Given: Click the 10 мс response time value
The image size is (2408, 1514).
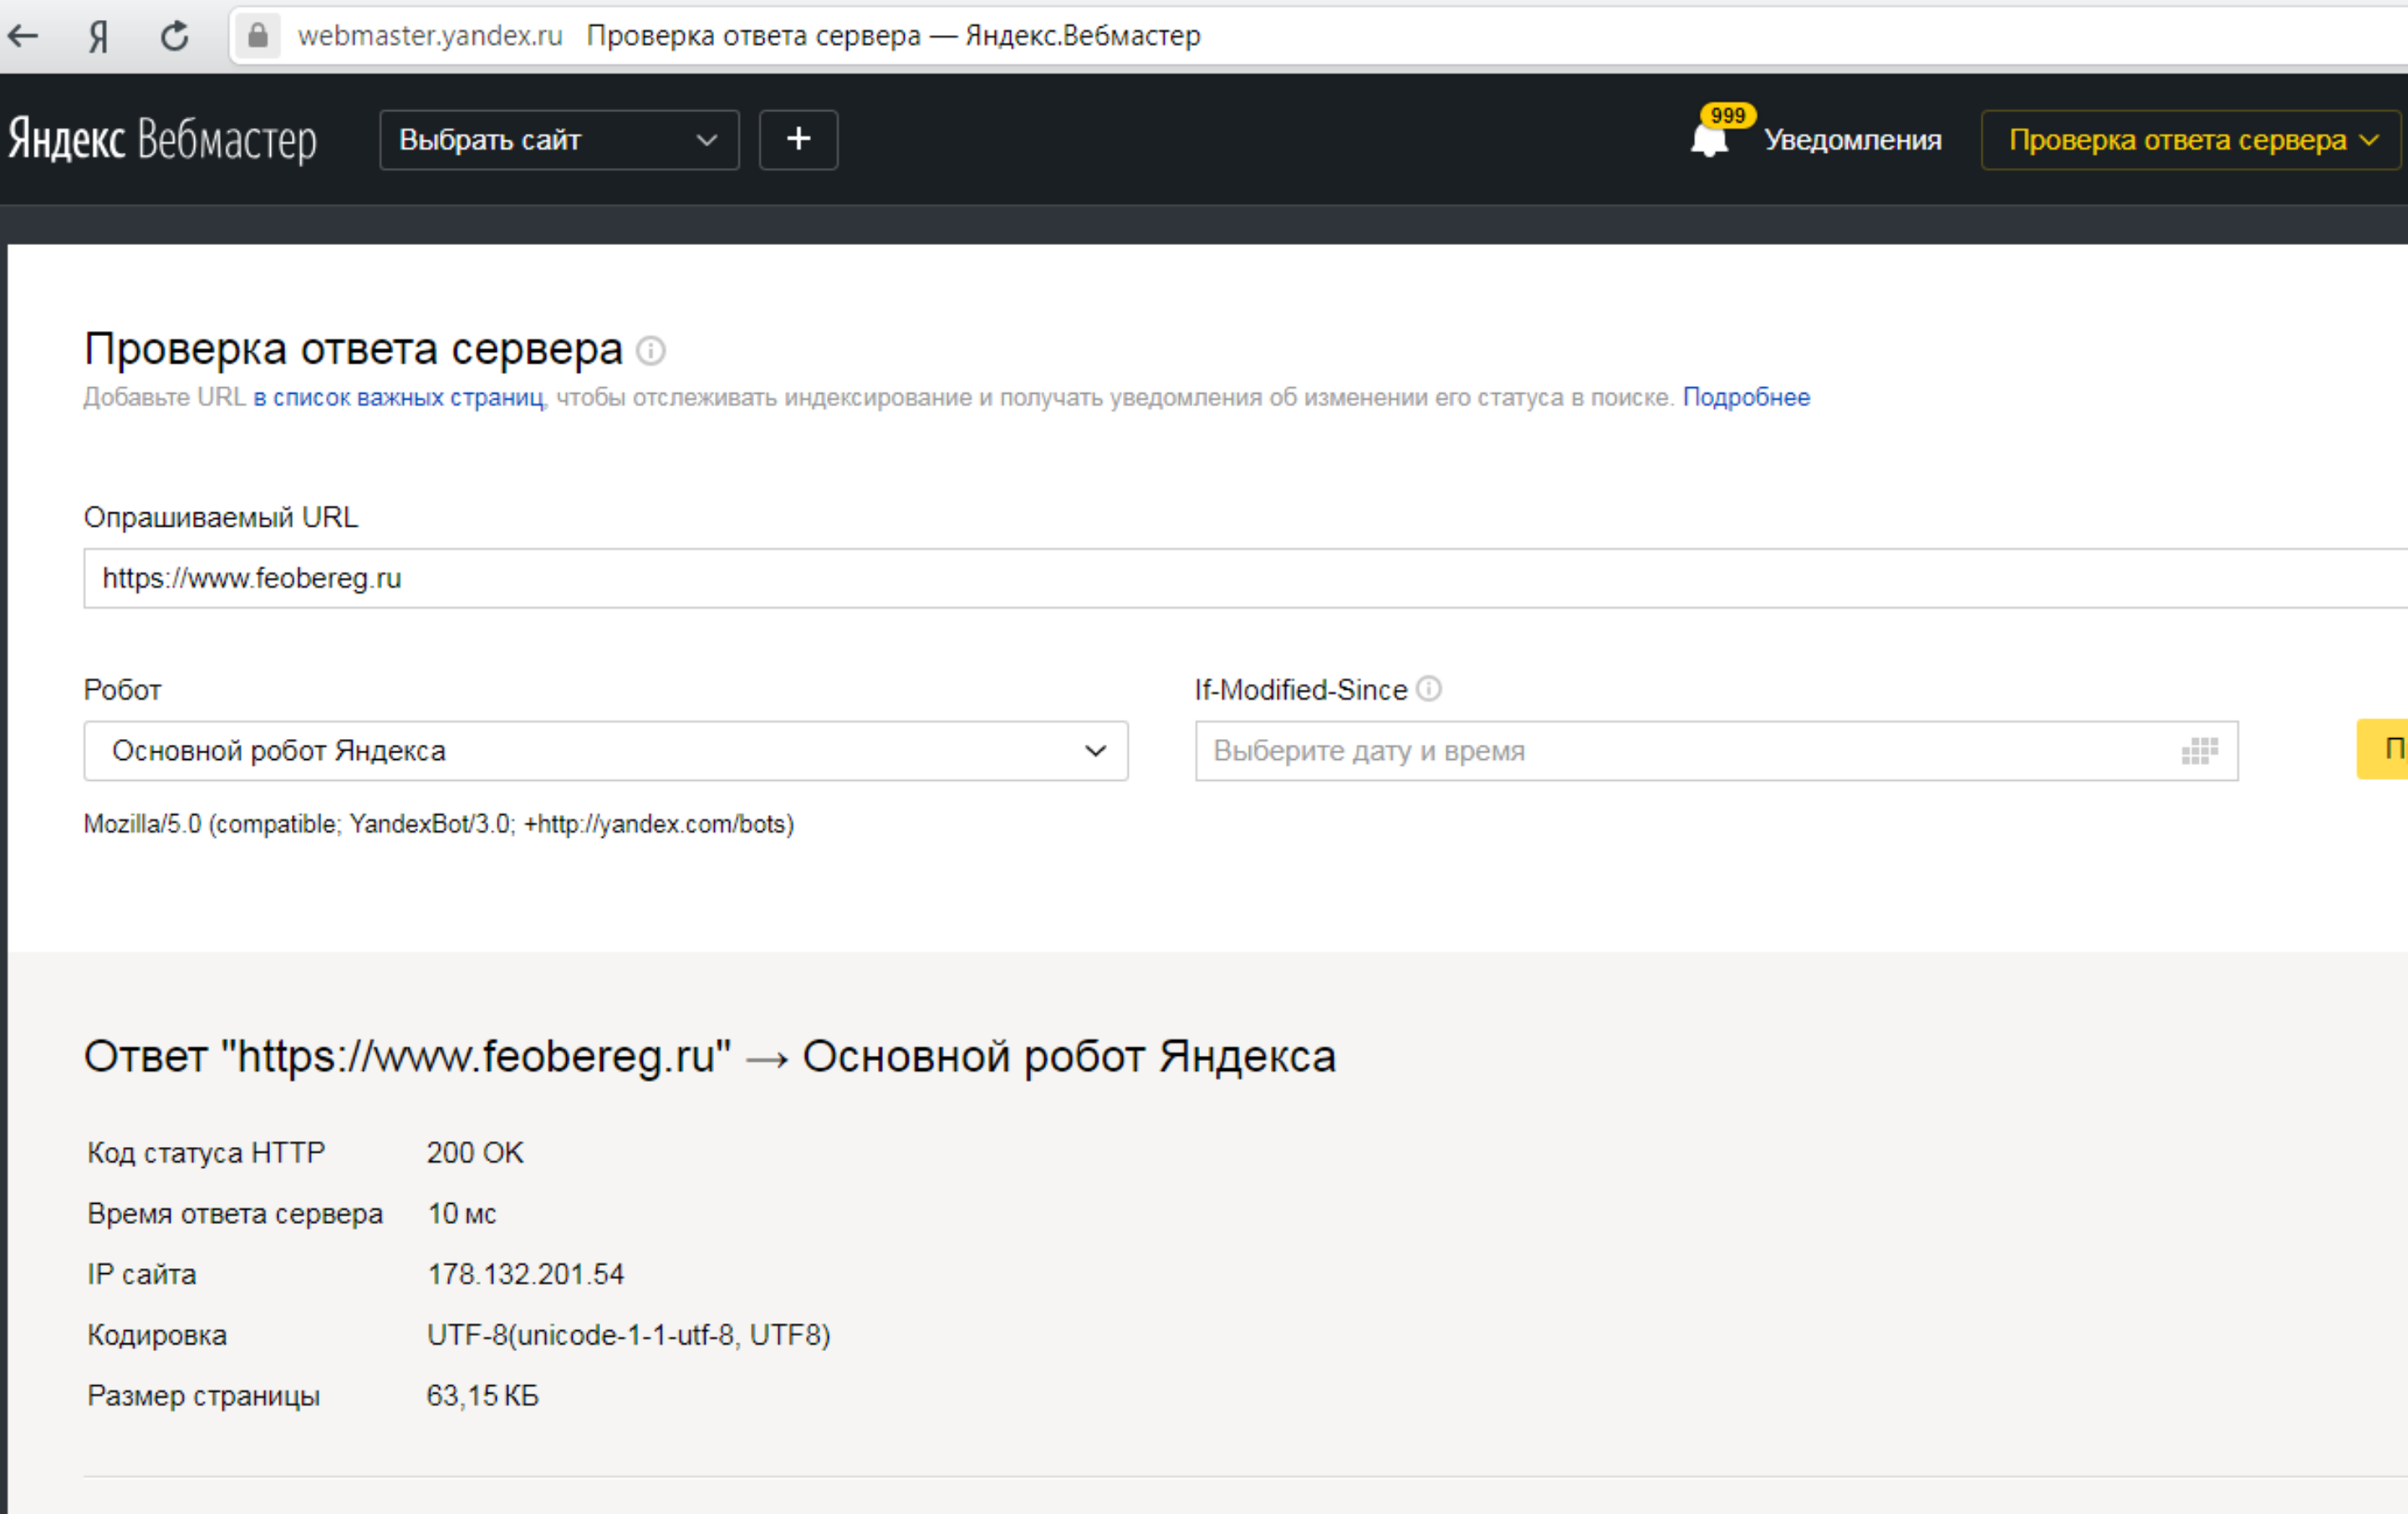Looking at the screenshot, I should (462, 1214).
